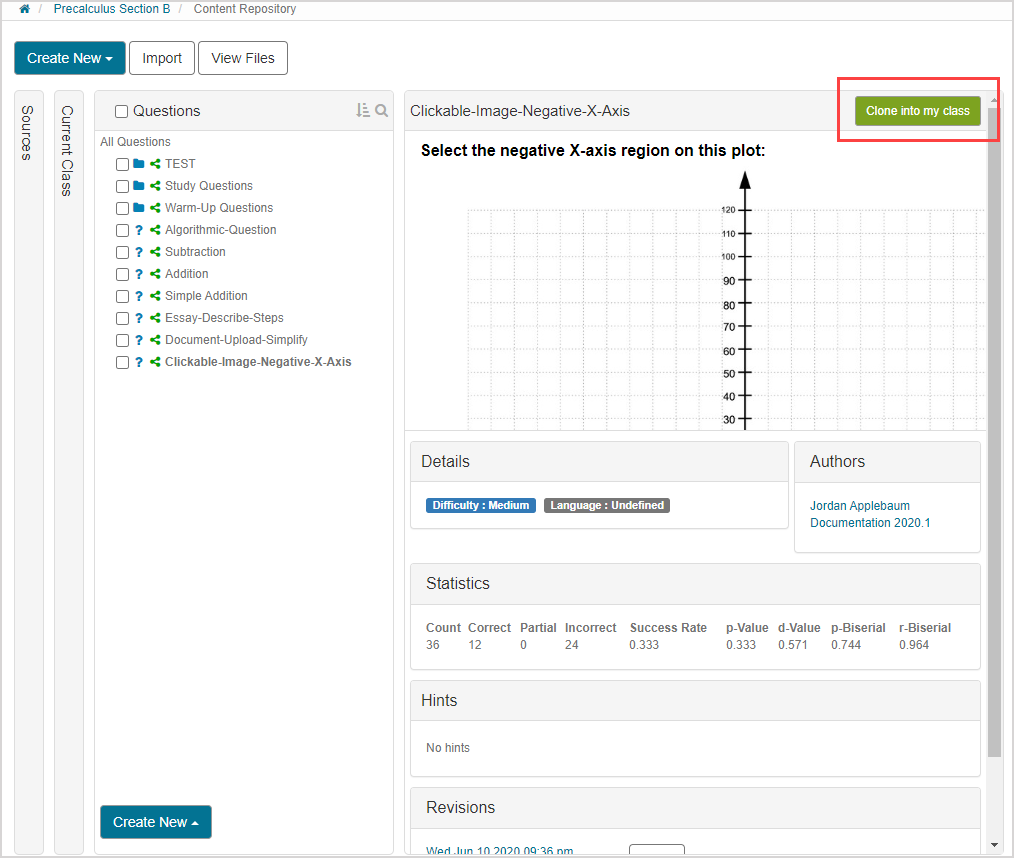Click the Import button
The height and width of the screenshot is (858, 1014).
161,58
